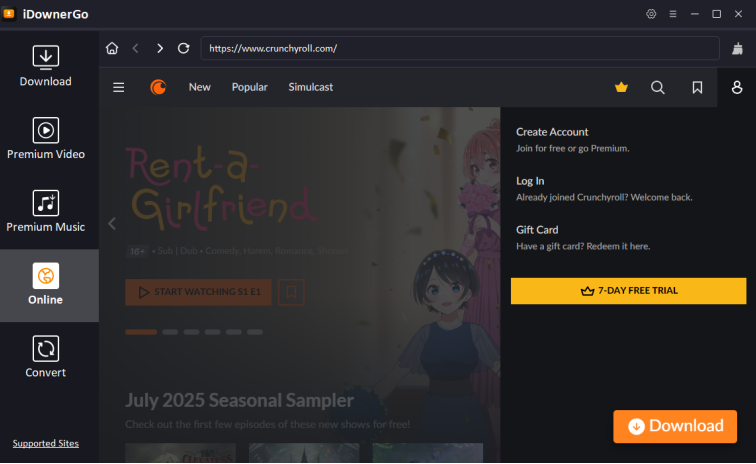Open the Popular tab
Screen dimensions: 756x464
[249, 87]
